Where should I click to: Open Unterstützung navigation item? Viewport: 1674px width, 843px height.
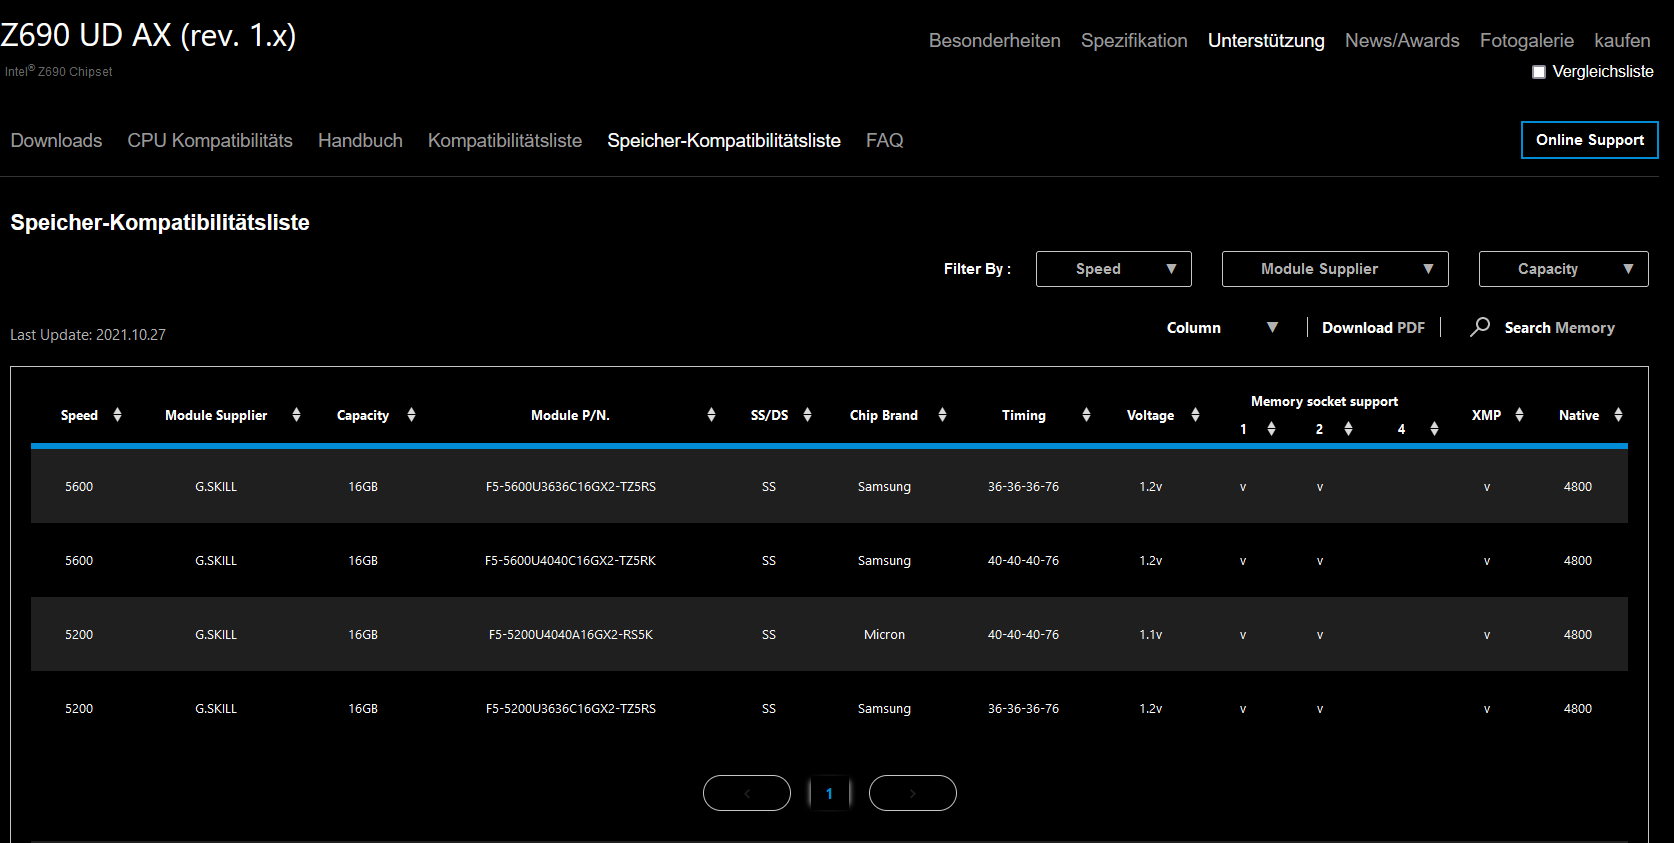tap(1266, 41)
